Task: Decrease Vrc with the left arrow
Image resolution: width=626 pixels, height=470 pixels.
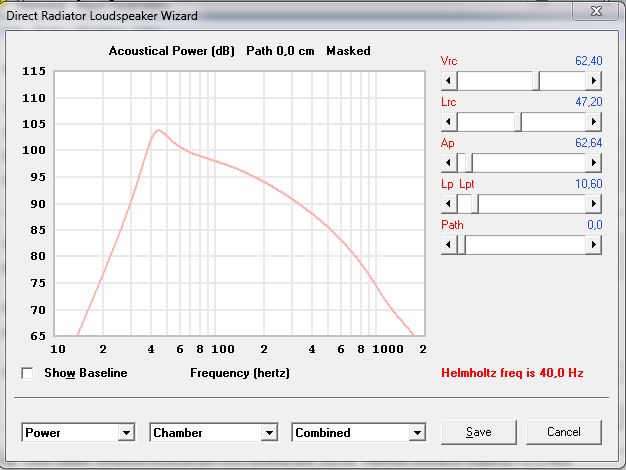Action: 449,81
